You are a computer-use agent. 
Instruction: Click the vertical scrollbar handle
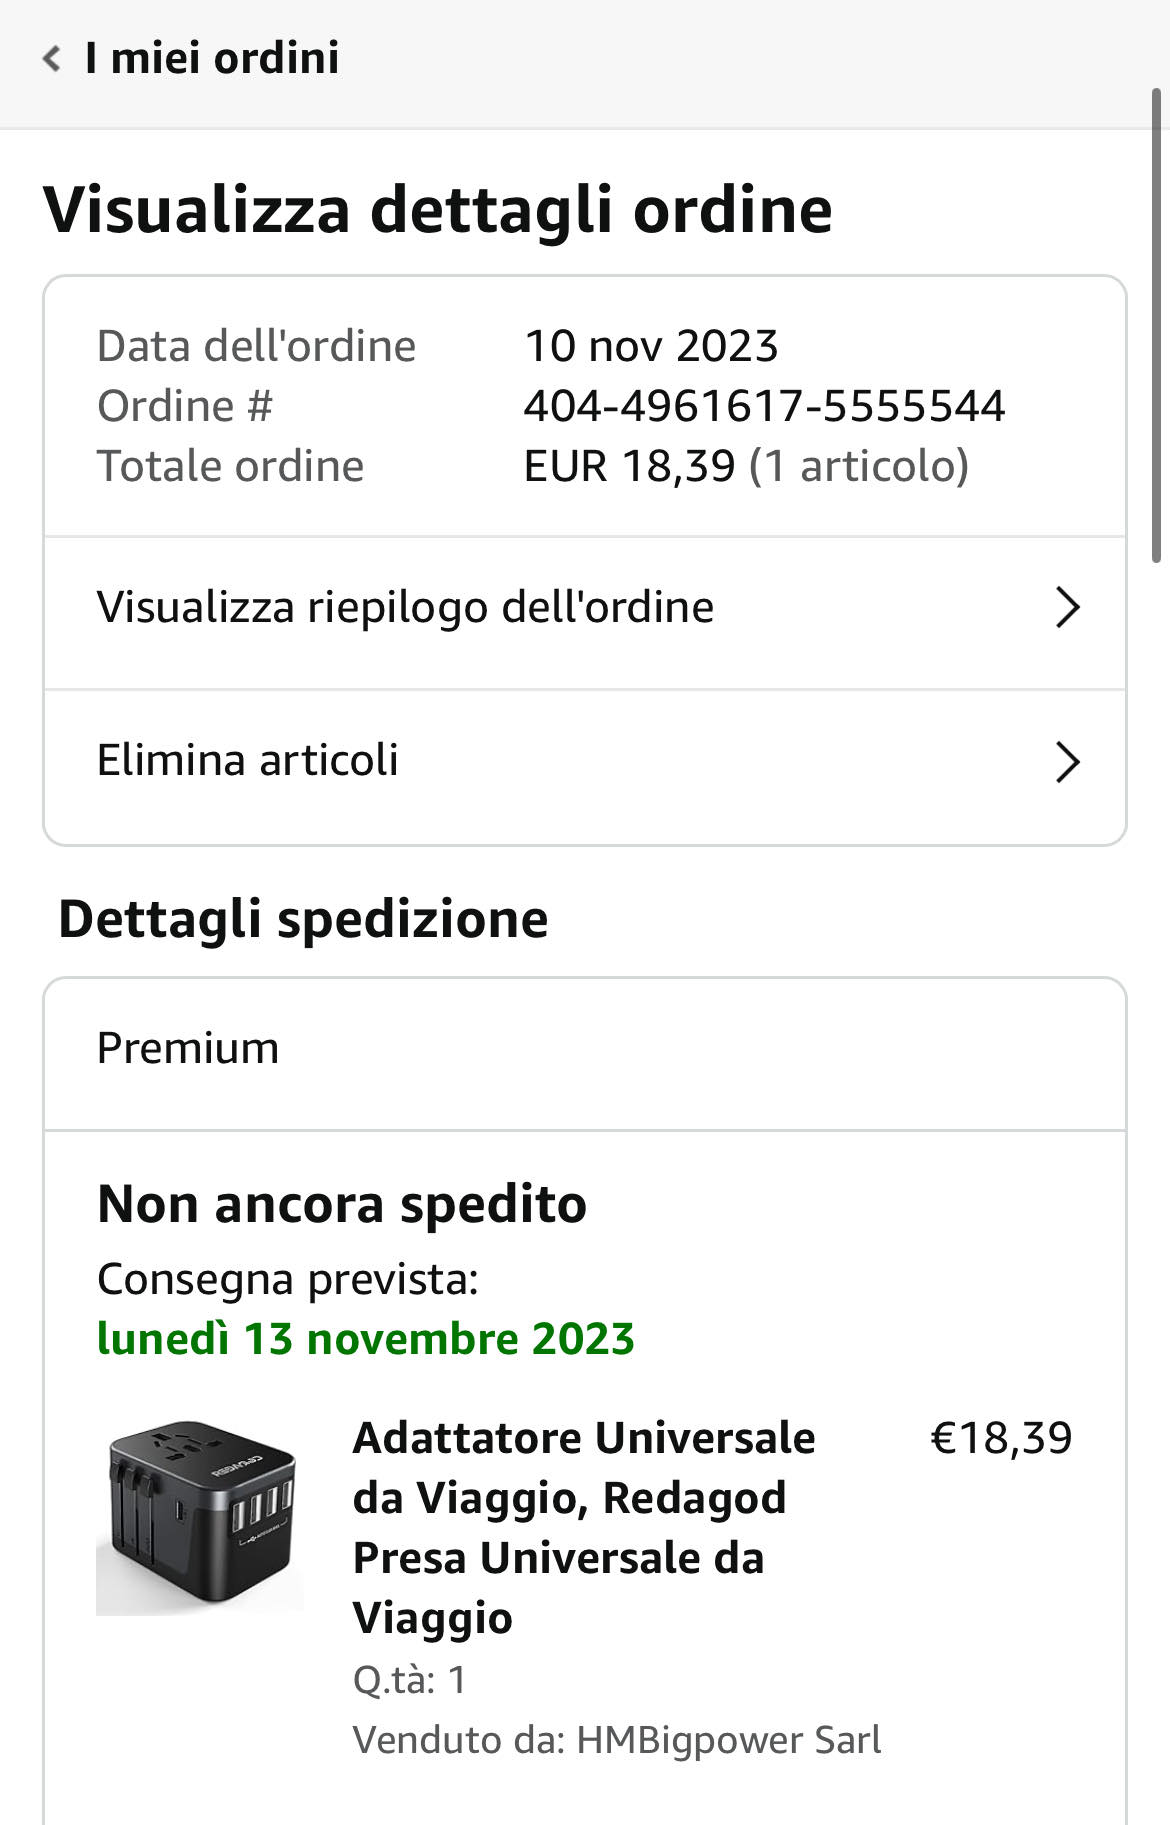click(x=1157, y=326)
